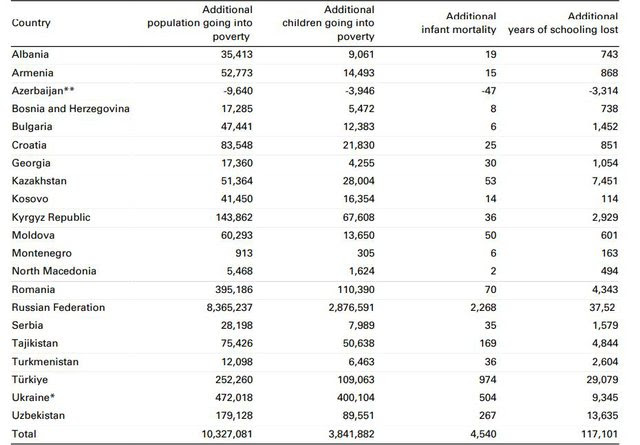Click Kyrgyz Republic population value 143,862
Image resolution: width=640 pixels, height=445 pixels.
pyautogui.click(x=234, y=217)
